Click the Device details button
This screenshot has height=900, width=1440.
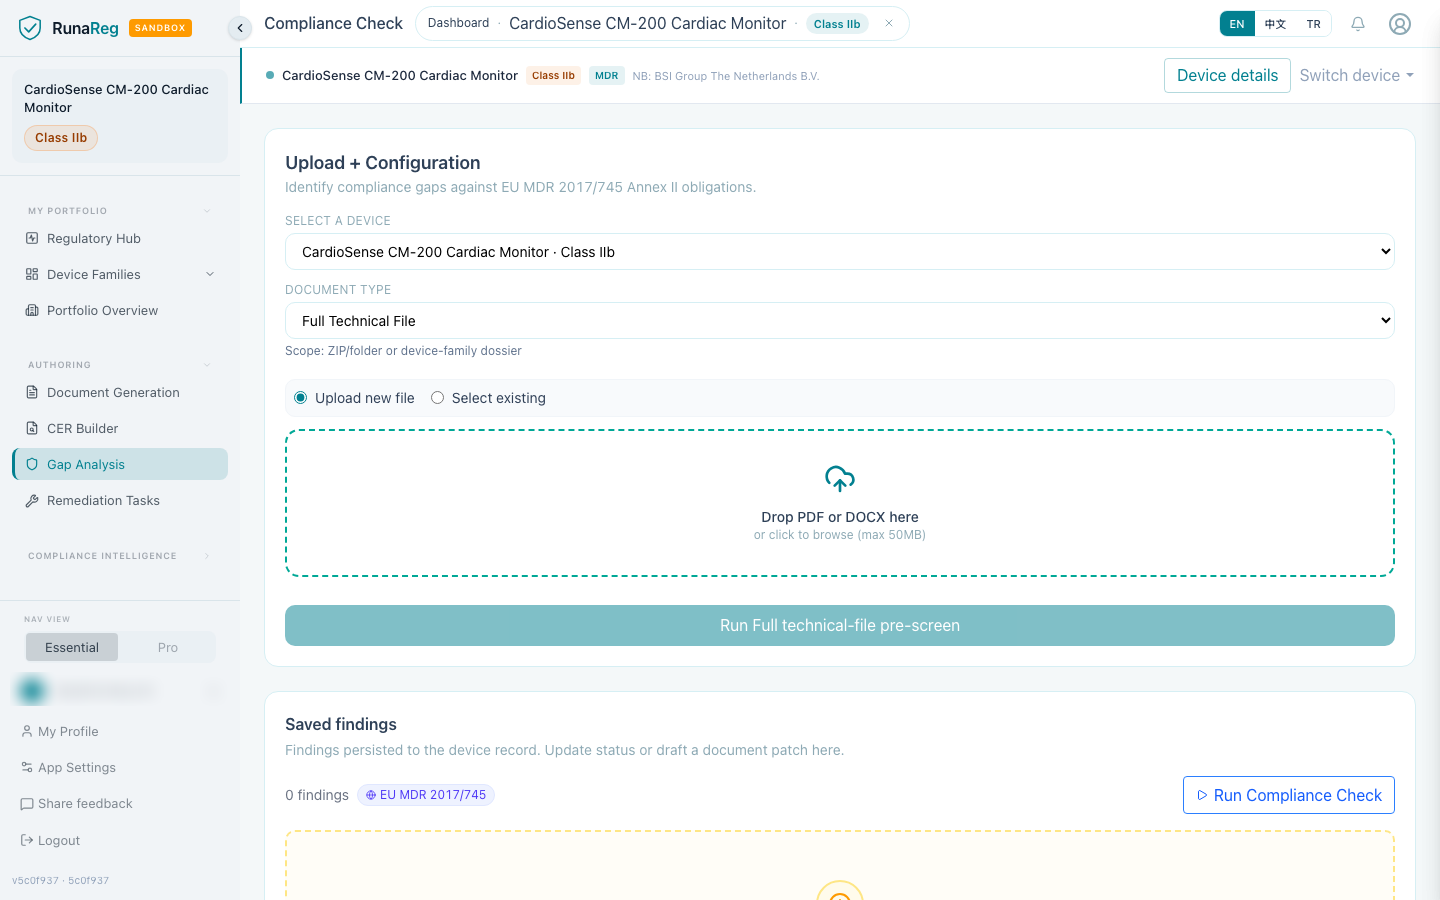coord(1227,75)
